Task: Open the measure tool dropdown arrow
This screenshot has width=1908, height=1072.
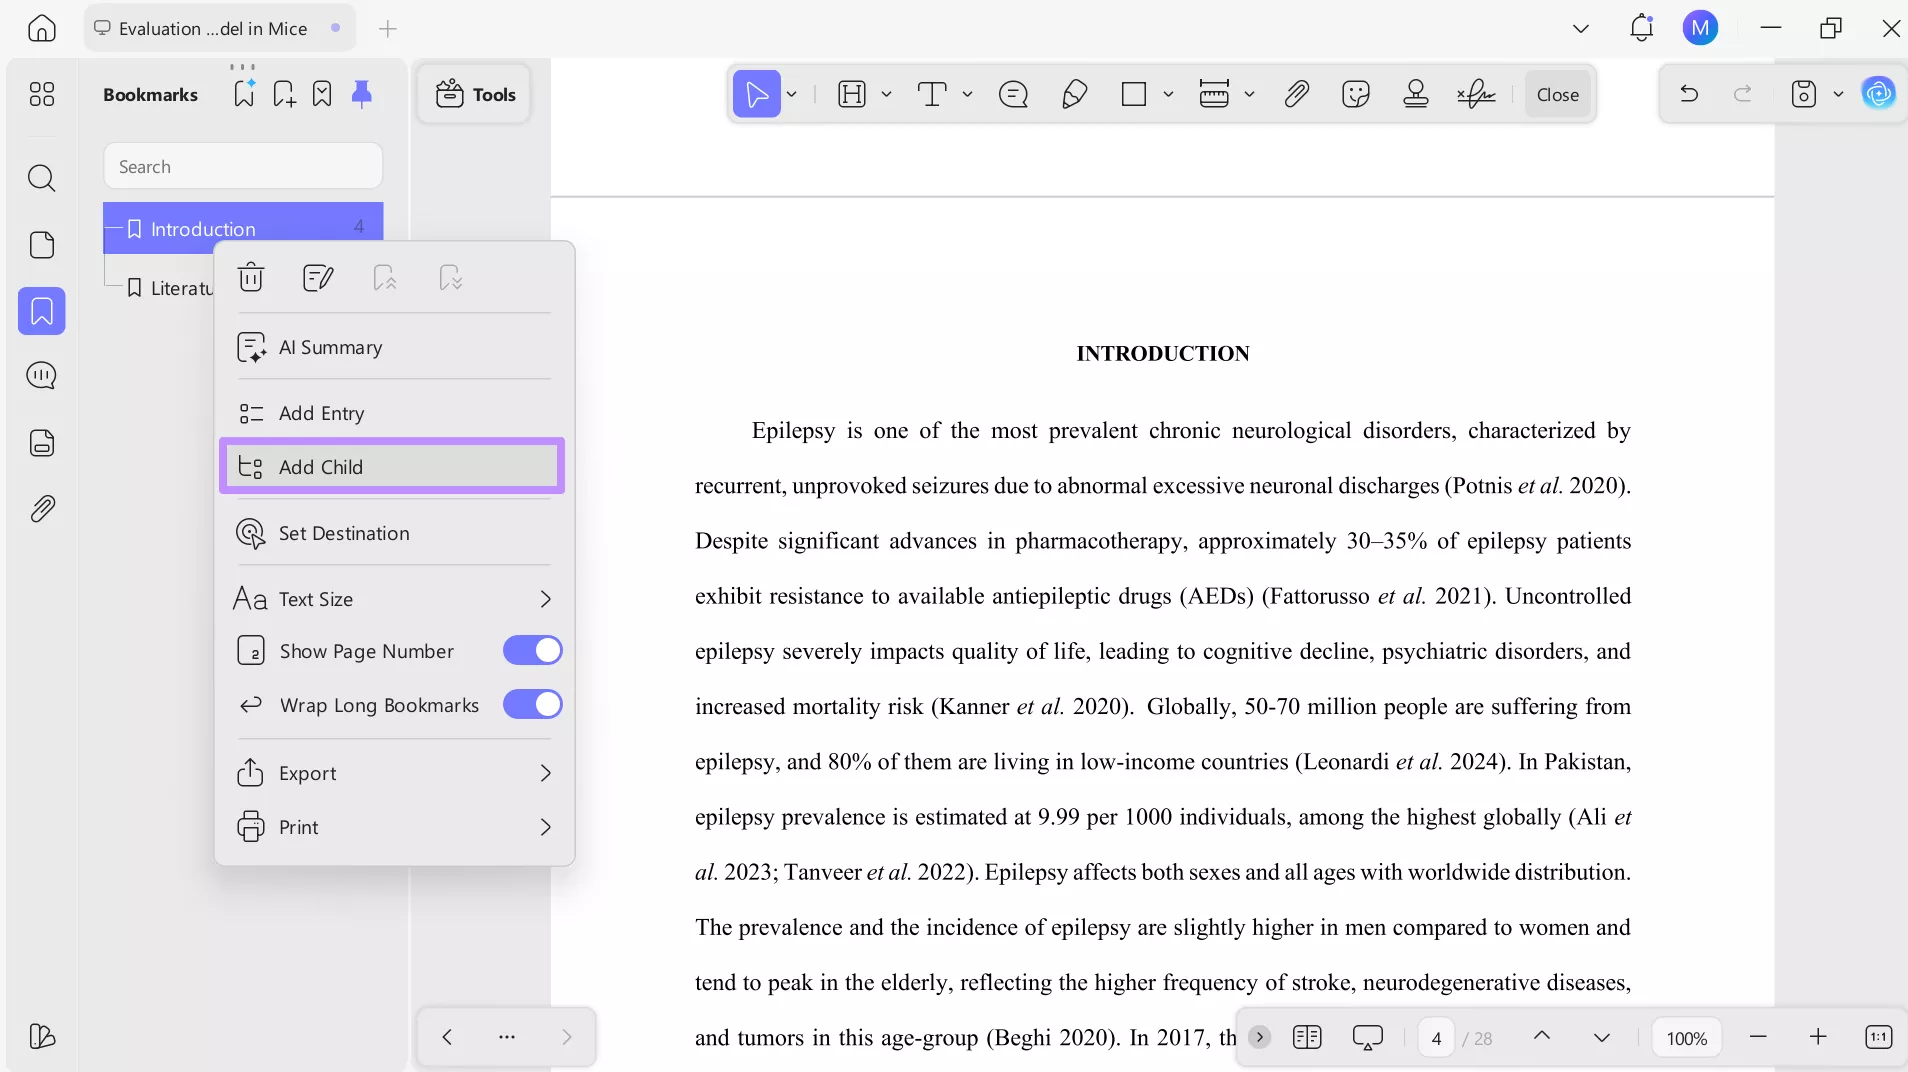Action: coord(1249,94)
